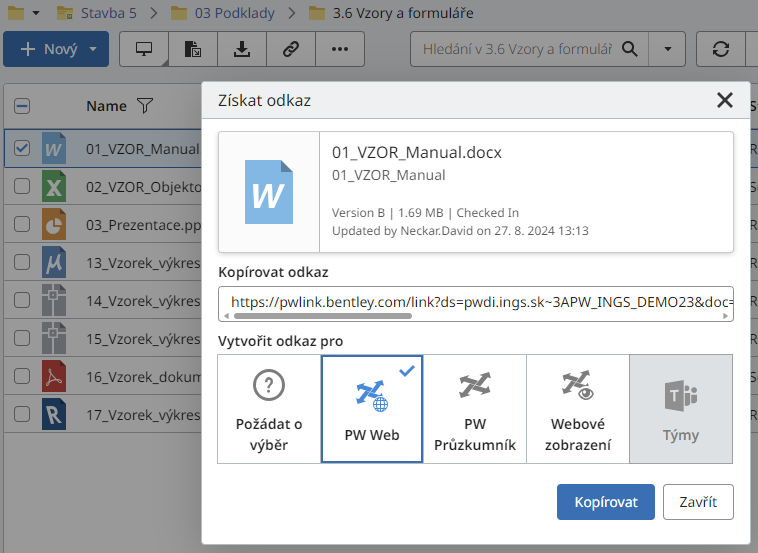
Task: Click left scroll arrow of URL field
Action: [x=227, y=316]
